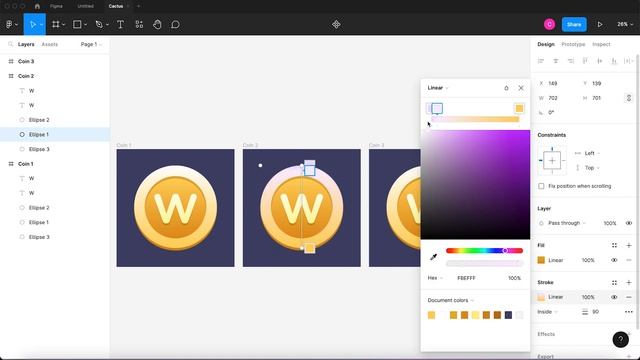Remove the Linear fill with minus icon
The height and width of the screenshot is (360, 640).
pos(629,260)
